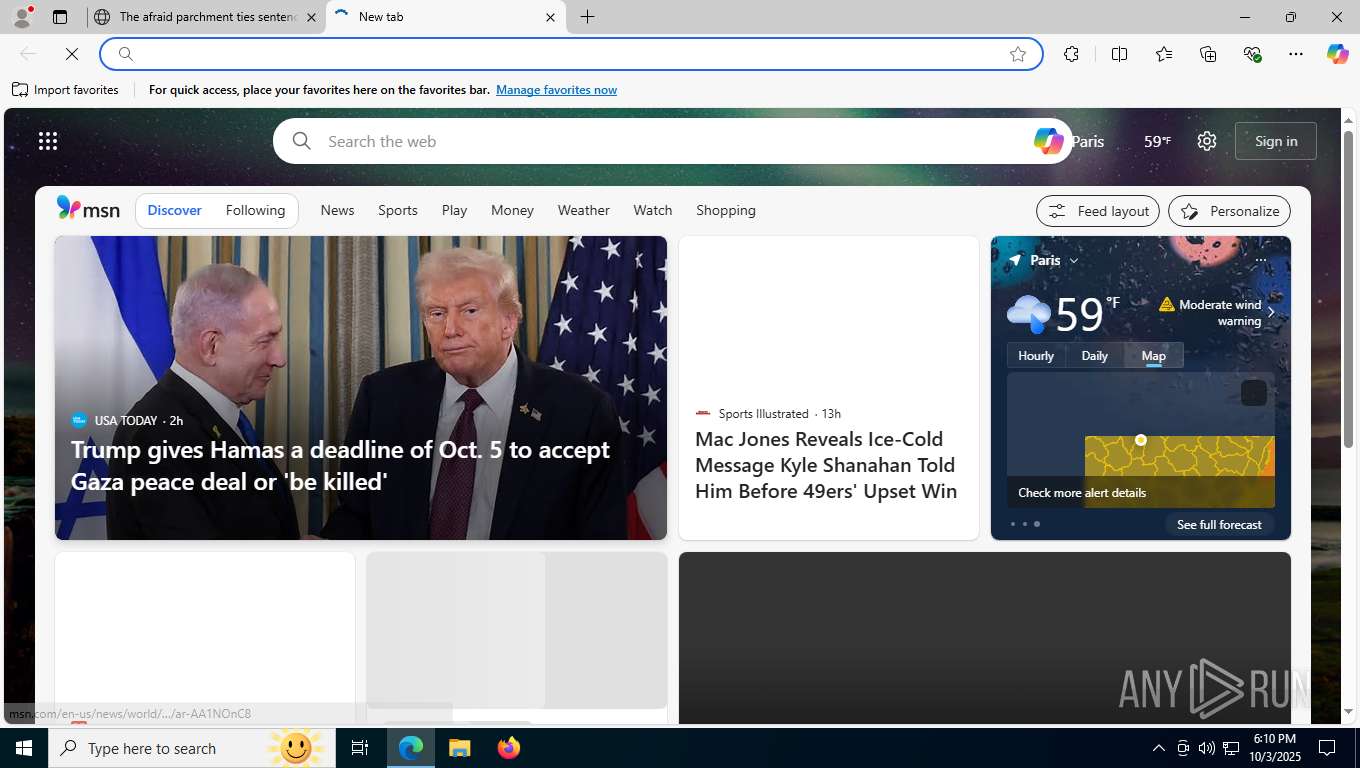Screen dimensions: 1360x768
Task: Open the Watch category
Action: [x=652, y=210]
